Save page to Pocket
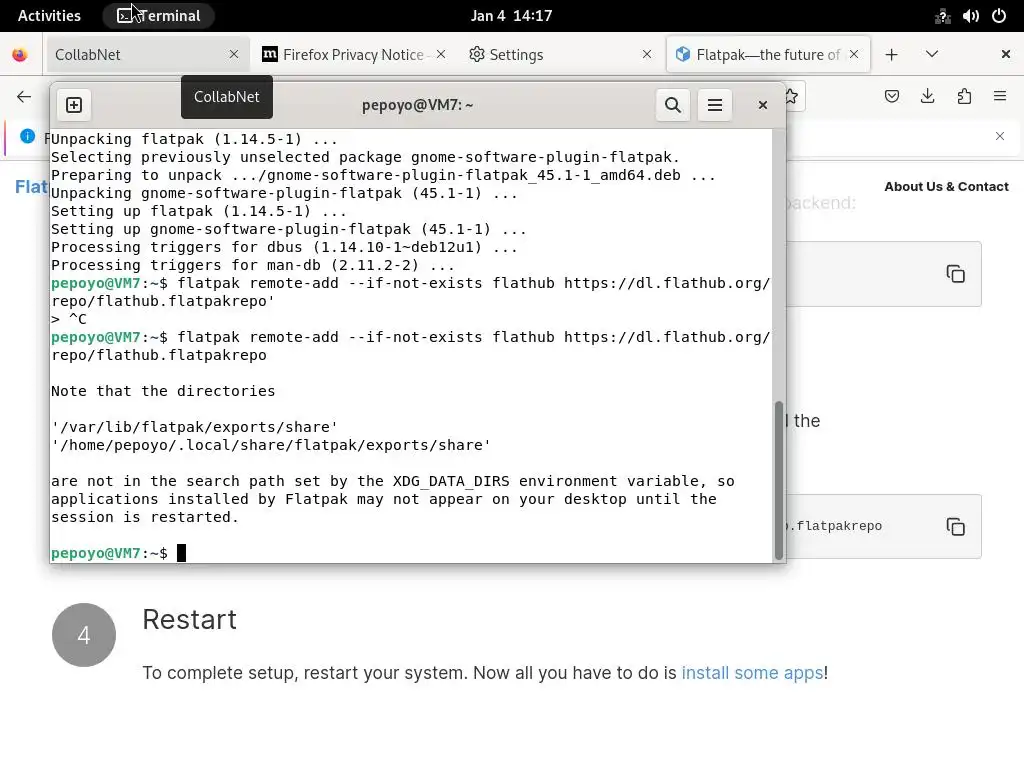The image size is (1024, 768). [891, 97]
